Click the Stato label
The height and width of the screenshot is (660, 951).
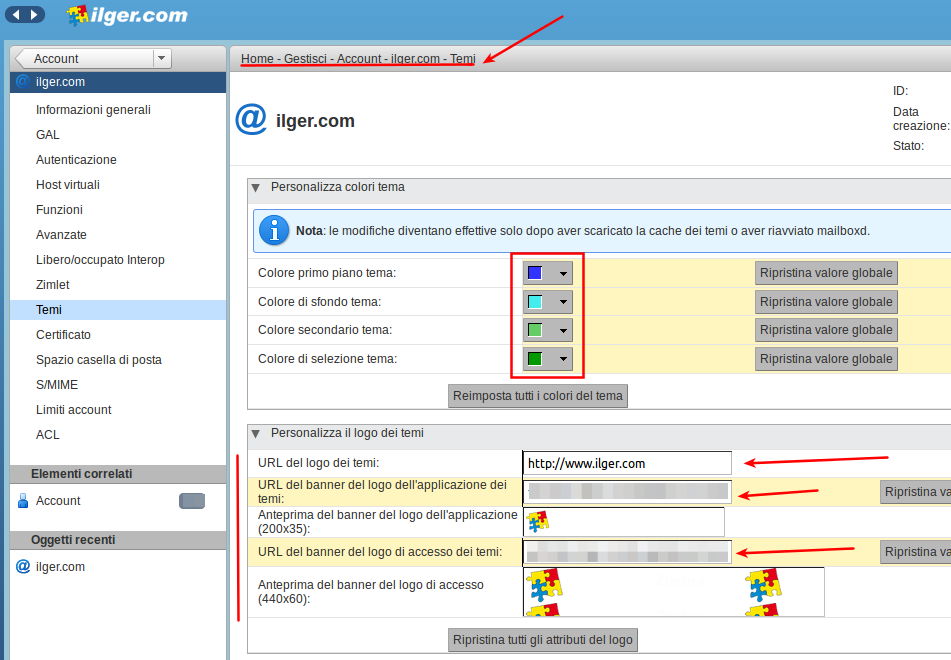pyautogui.click(x=908, y=146)
